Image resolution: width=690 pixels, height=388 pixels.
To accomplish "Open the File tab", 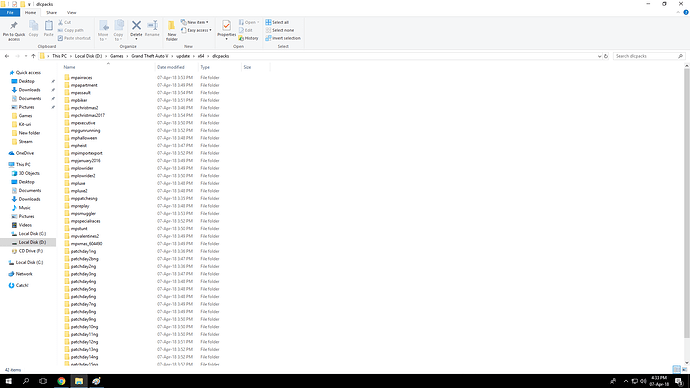I will tap(10, 13).
